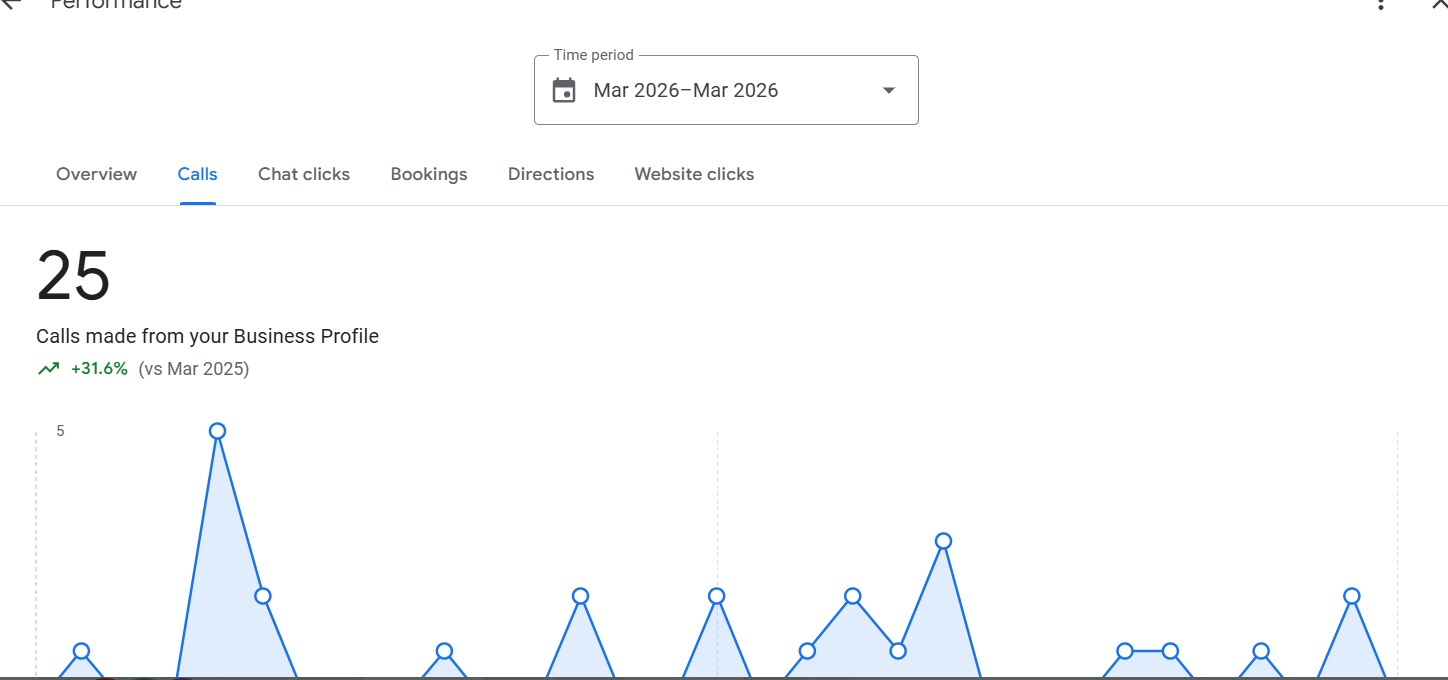Click the green upward trend arrow icon

[x=47, y=368]
